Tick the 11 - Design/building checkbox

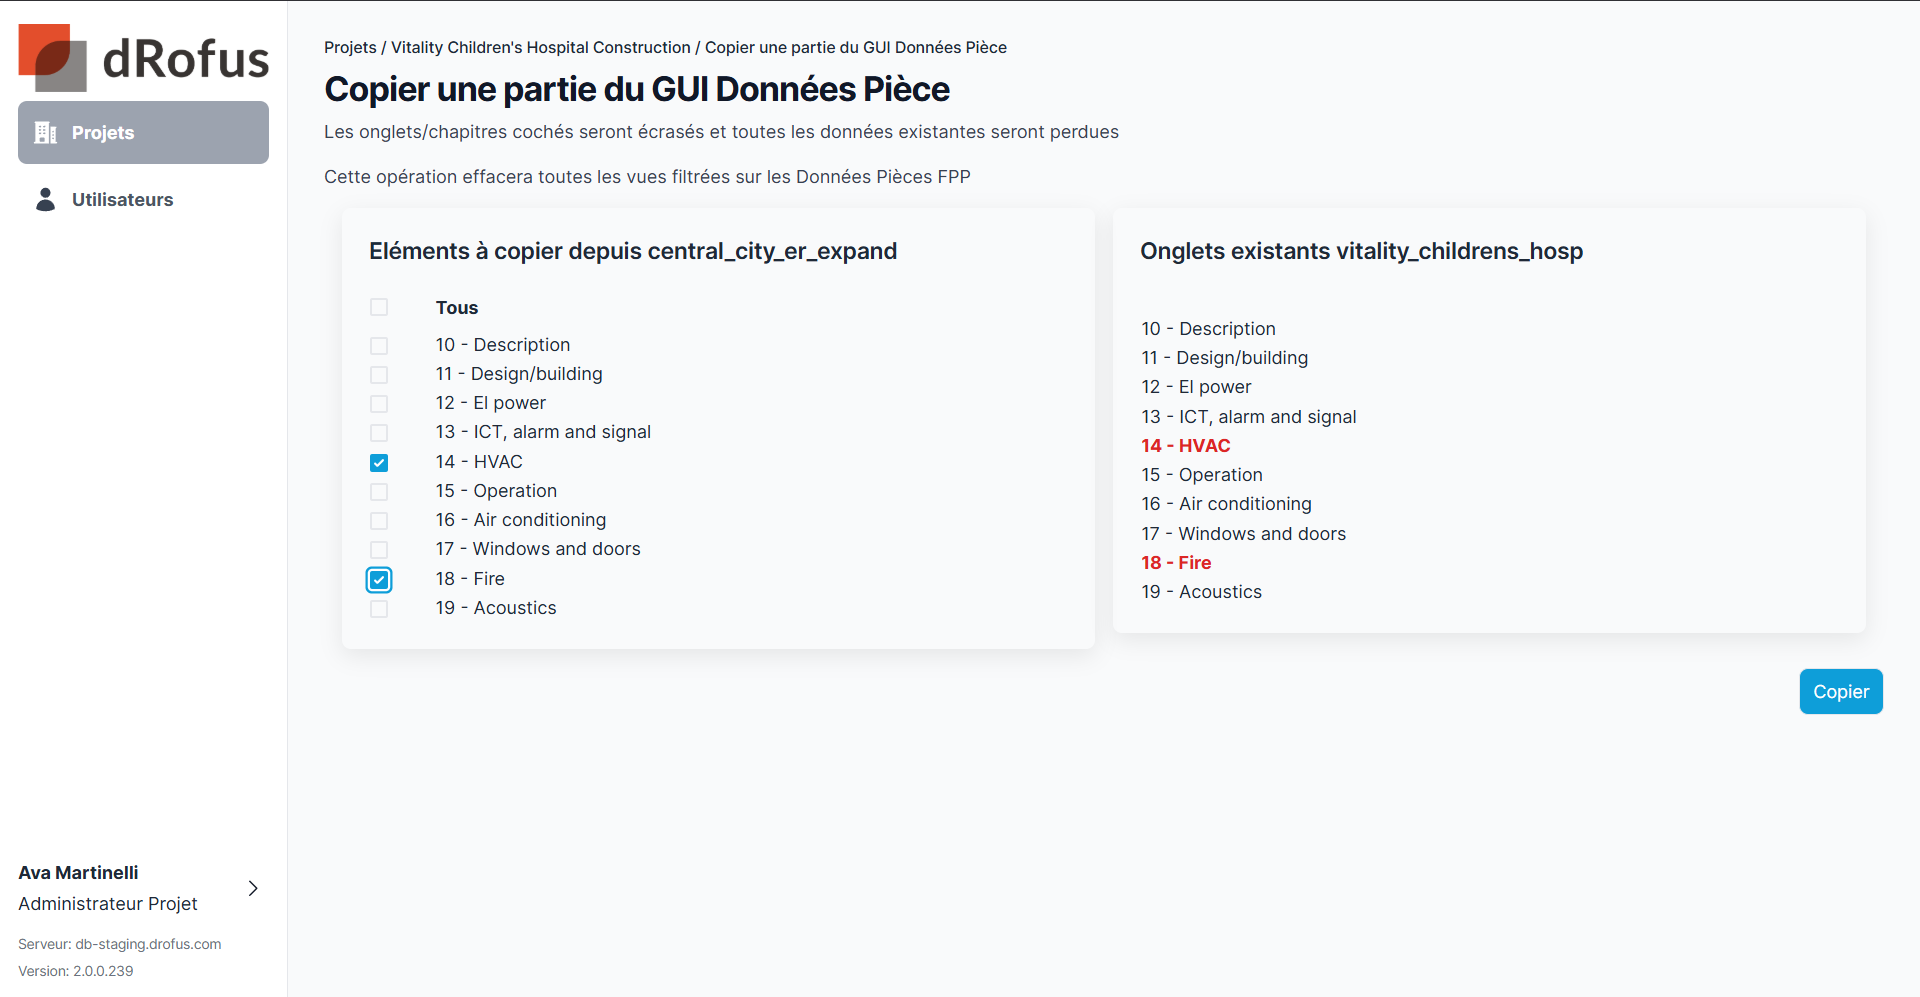click(379, 375)
